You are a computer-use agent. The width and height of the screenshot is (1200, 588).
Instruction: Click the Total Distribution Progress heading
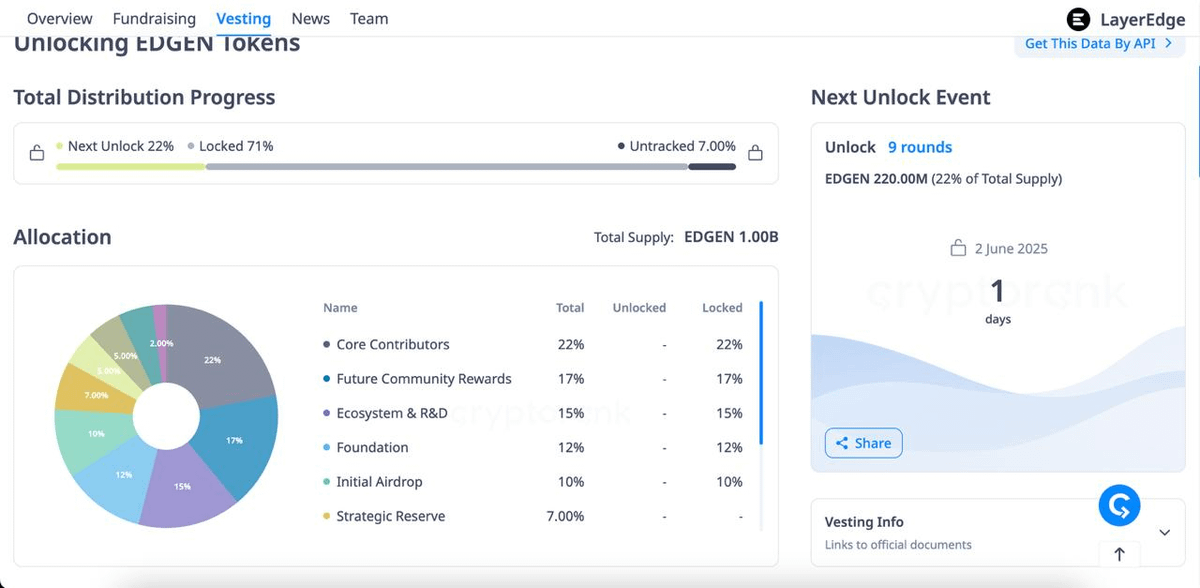click(144, 97)
